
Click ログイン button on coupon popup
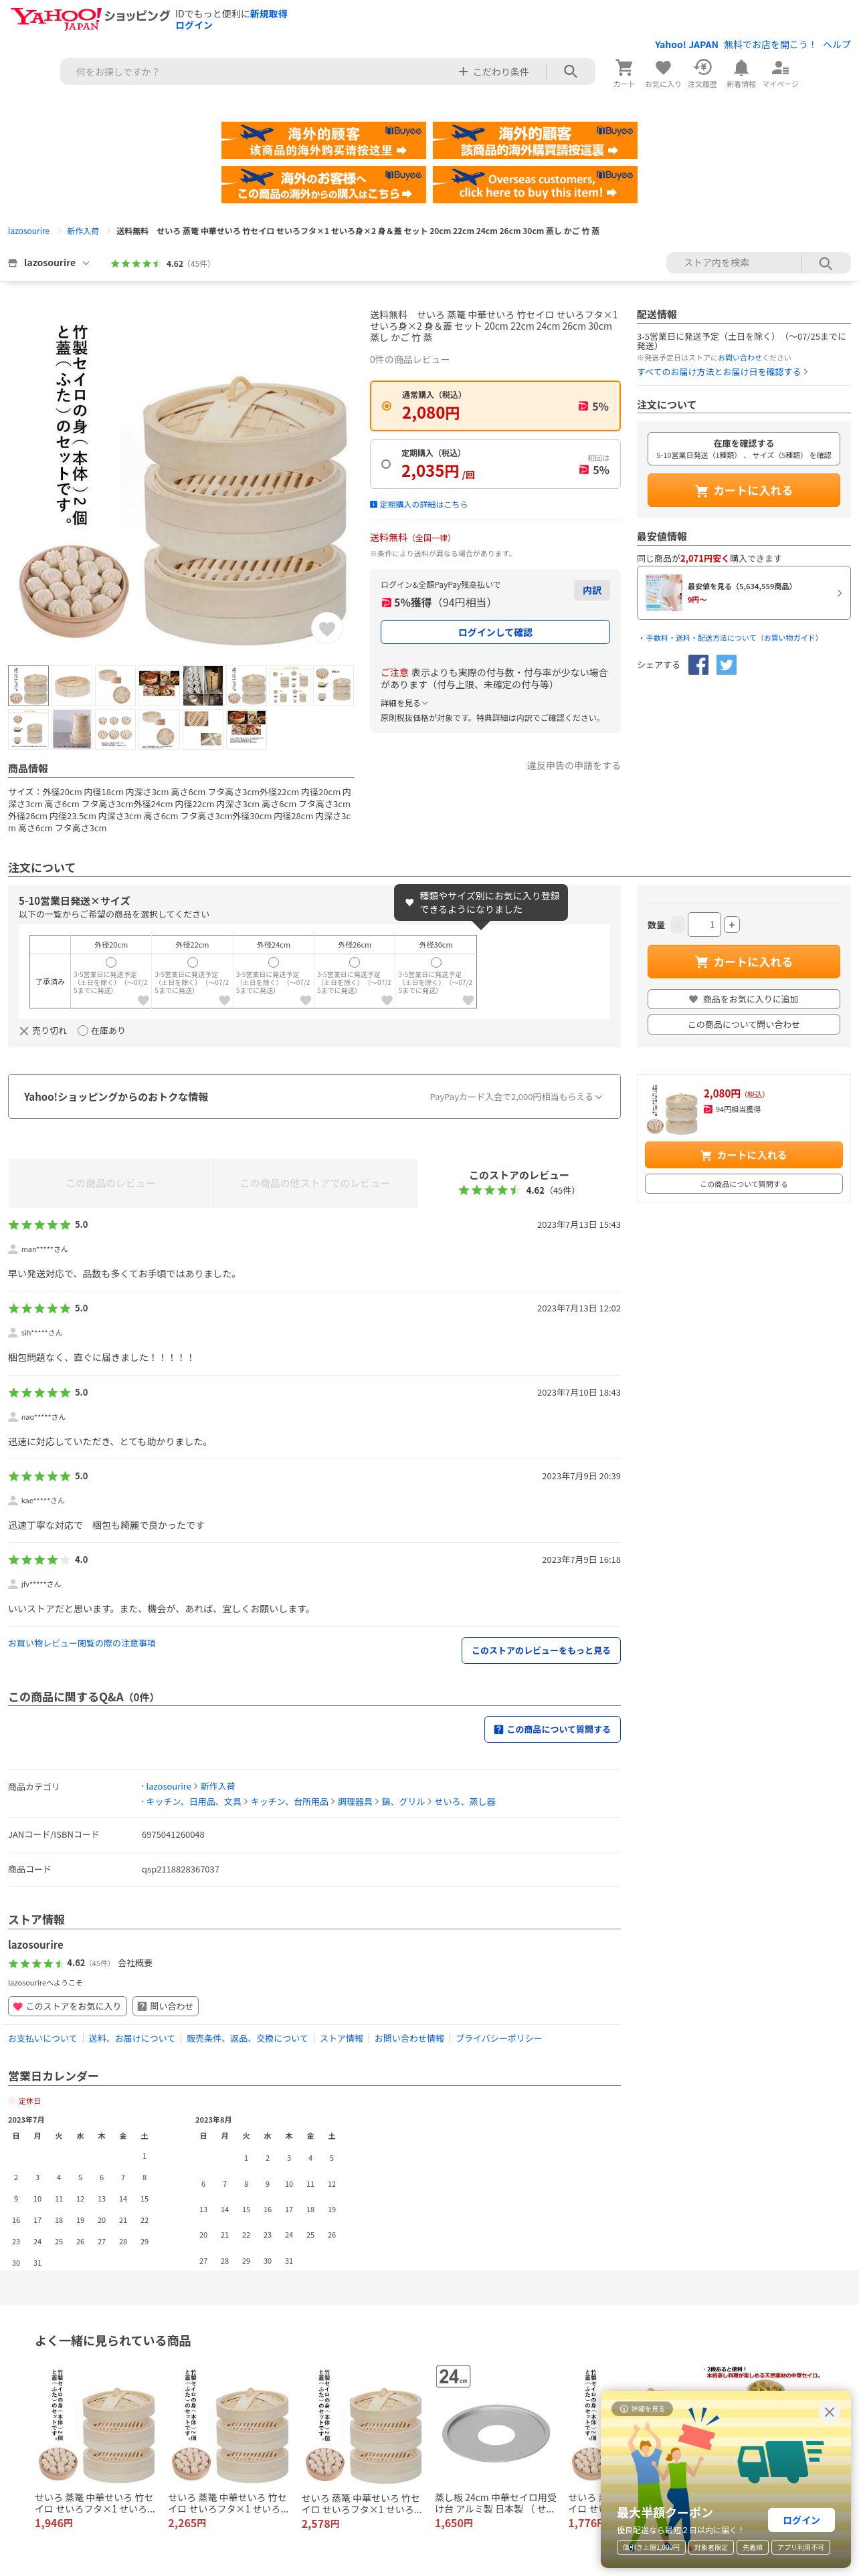[x=801, y=2520]
